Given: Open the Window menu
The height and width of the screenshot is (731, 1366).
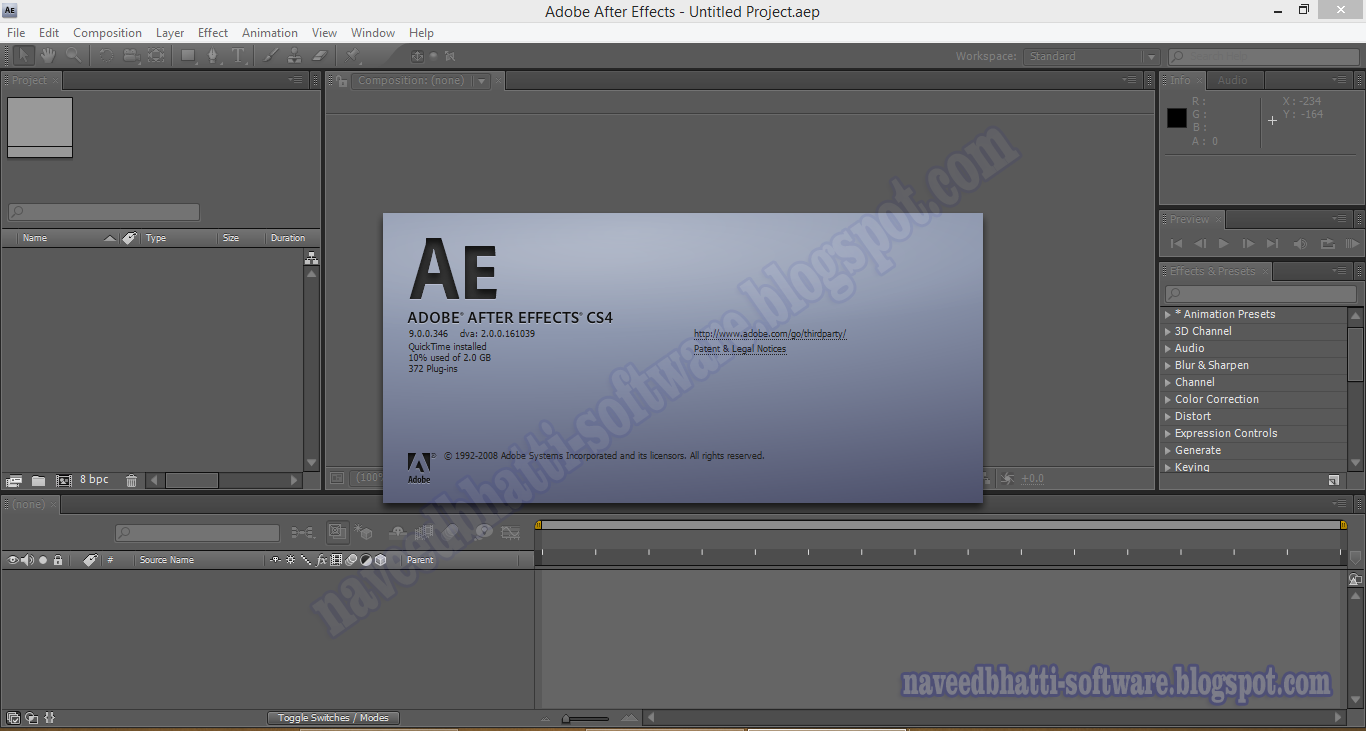Looking at the screenshot, I should [x=373, y=33].
